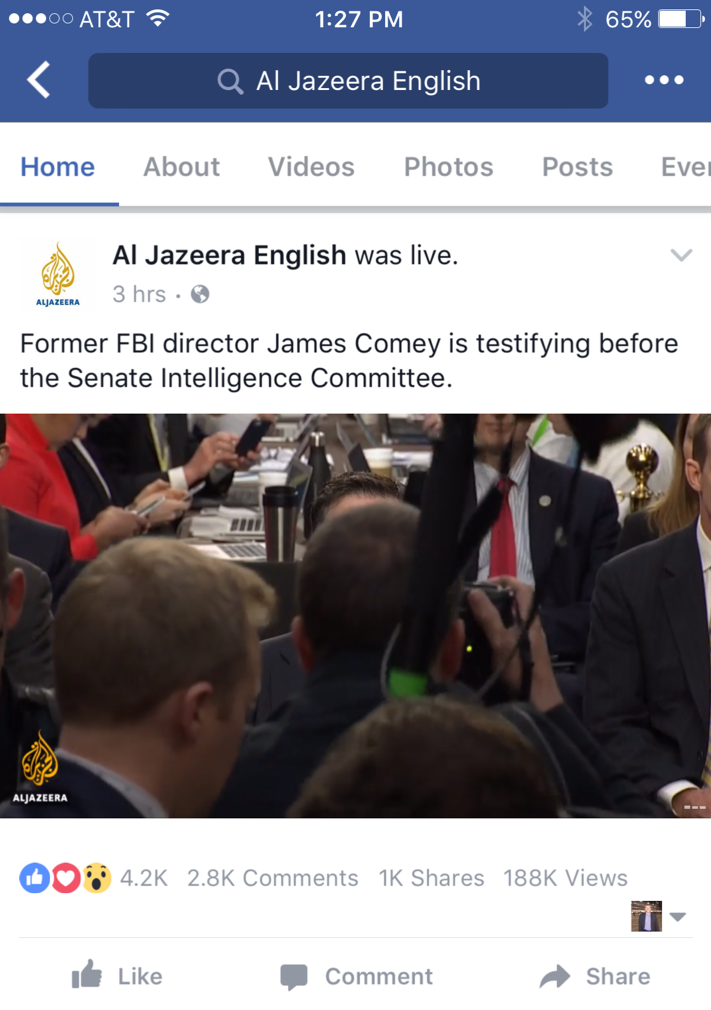Screen dimensions: 711x1010
Task: Tap the wow face reaction icon
Action: point(97,877)
